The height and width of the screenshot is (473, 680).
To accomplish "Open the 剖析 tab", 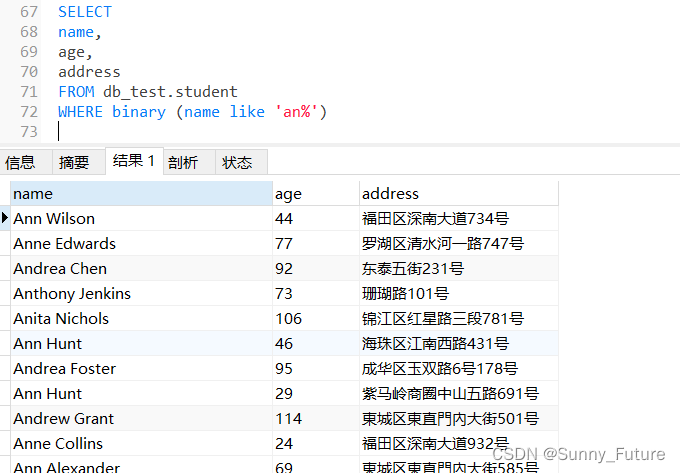I will click(183, 162).
